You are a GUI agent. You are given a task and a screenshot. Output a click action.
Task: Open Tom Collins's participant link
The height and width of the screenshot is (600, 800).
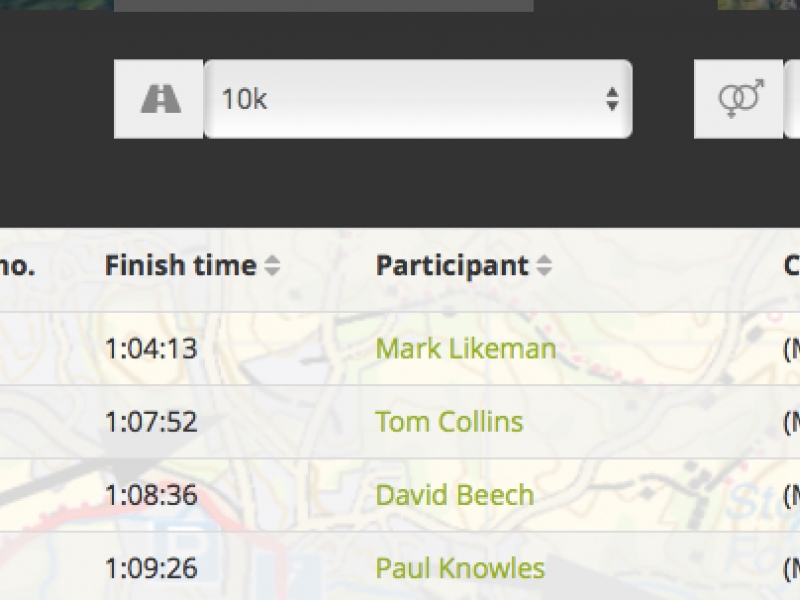(x=449, y=422)
